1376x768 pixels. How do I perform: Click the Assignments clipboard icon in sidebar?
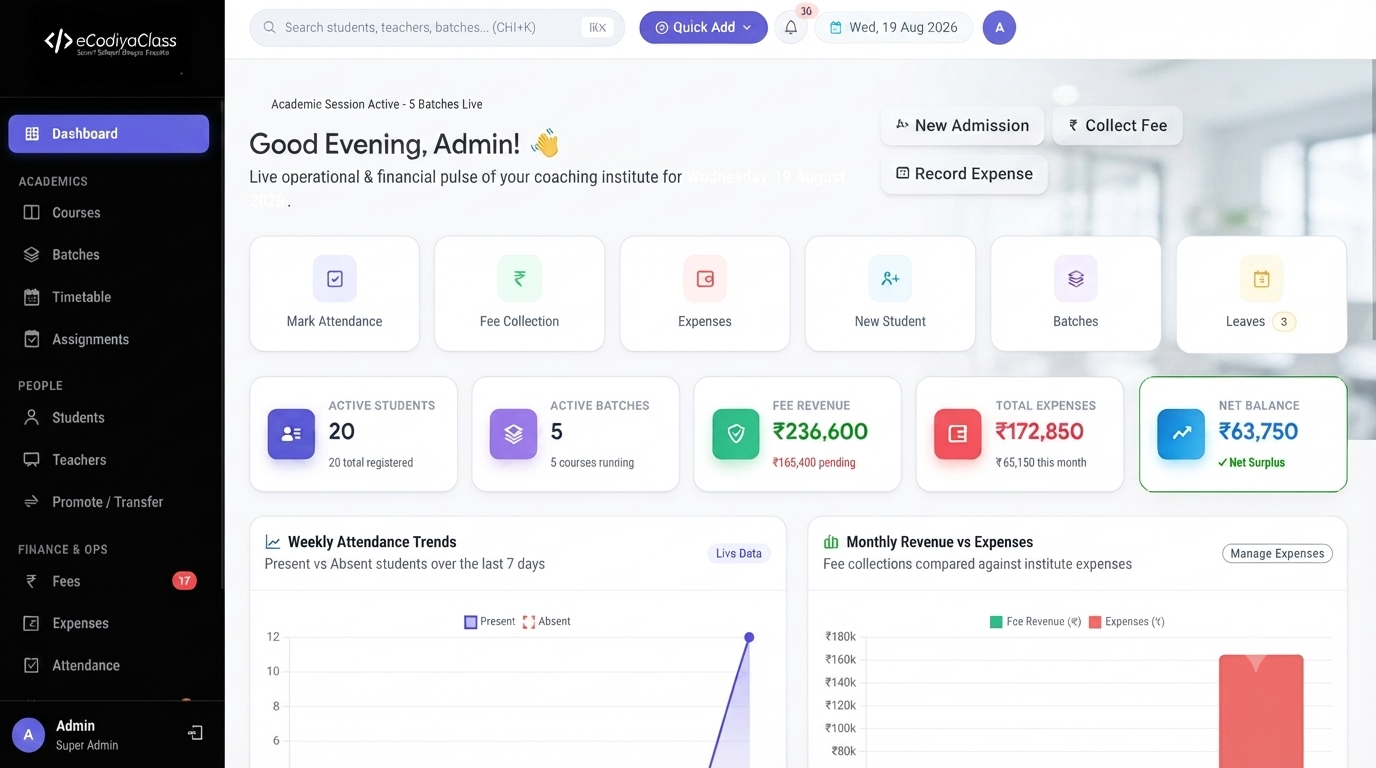coord(32,339)
